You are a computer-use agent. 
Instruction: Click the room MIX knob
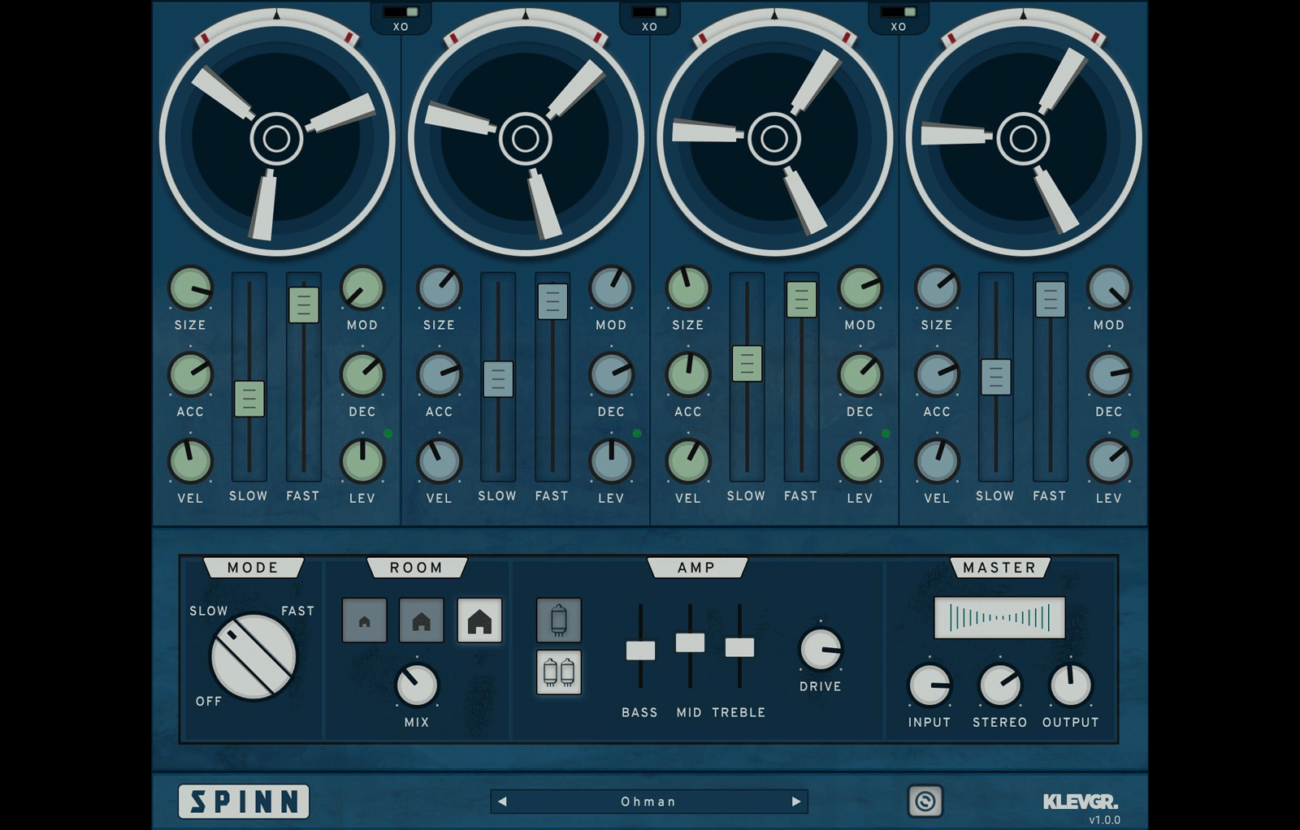point(417,685)
